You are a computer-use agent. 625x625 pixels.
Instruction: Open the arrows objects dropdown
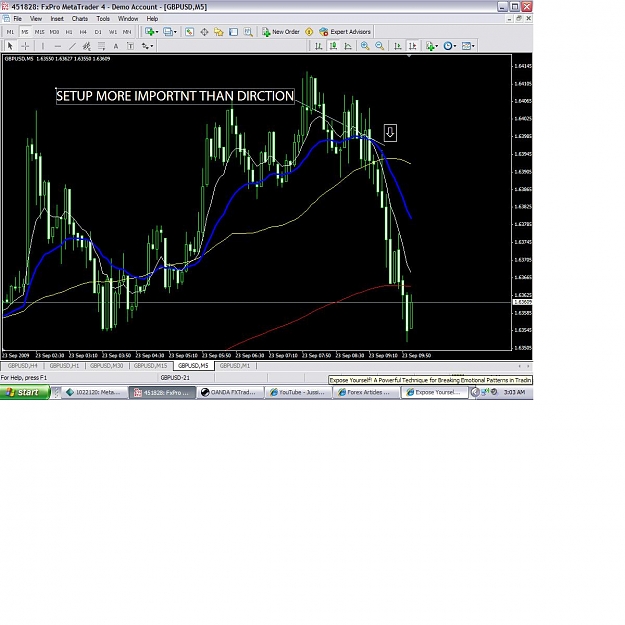(x=147, y=46)
